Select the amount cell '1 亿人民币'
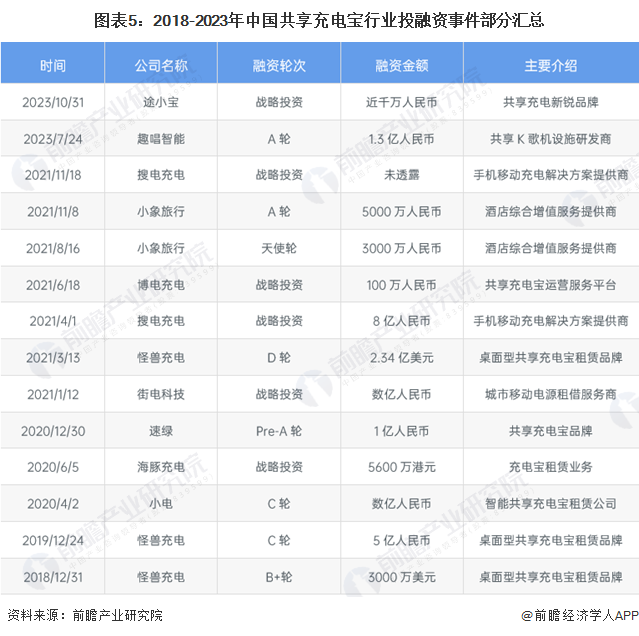This screenshot has height=636, width=639. point(402,431)
